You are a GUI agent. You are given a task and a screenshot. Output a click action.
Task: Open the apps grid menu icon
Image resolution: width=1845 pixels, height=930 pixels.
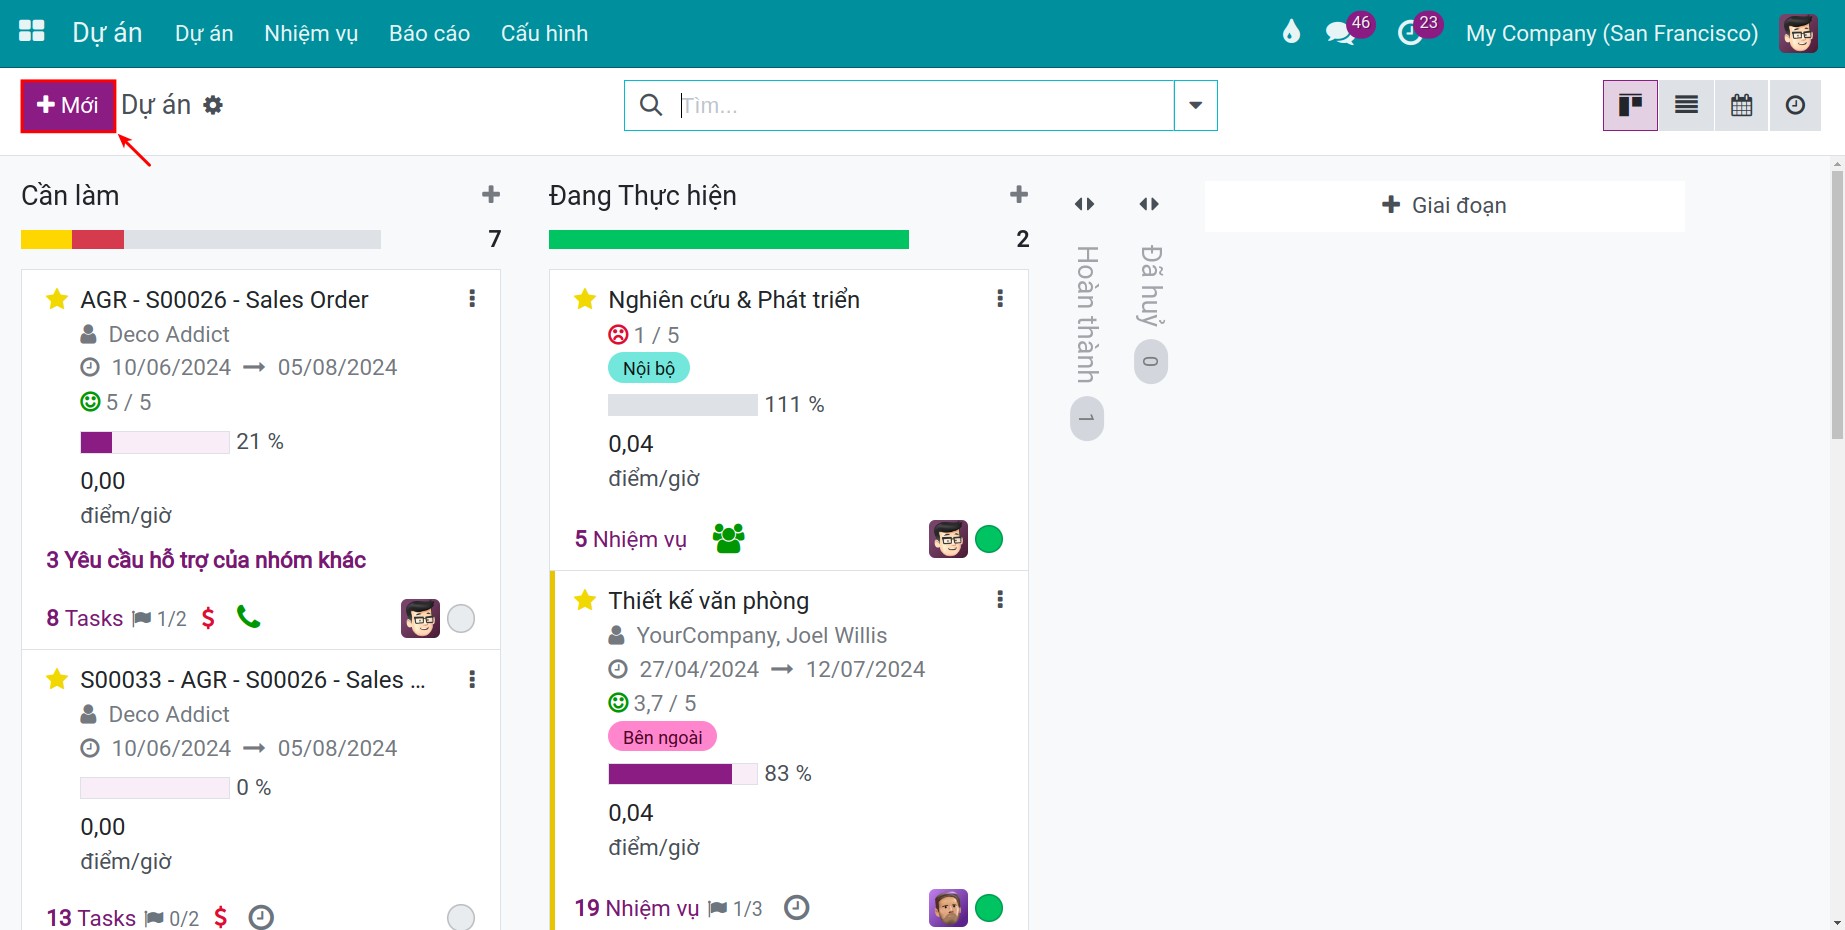32,32
